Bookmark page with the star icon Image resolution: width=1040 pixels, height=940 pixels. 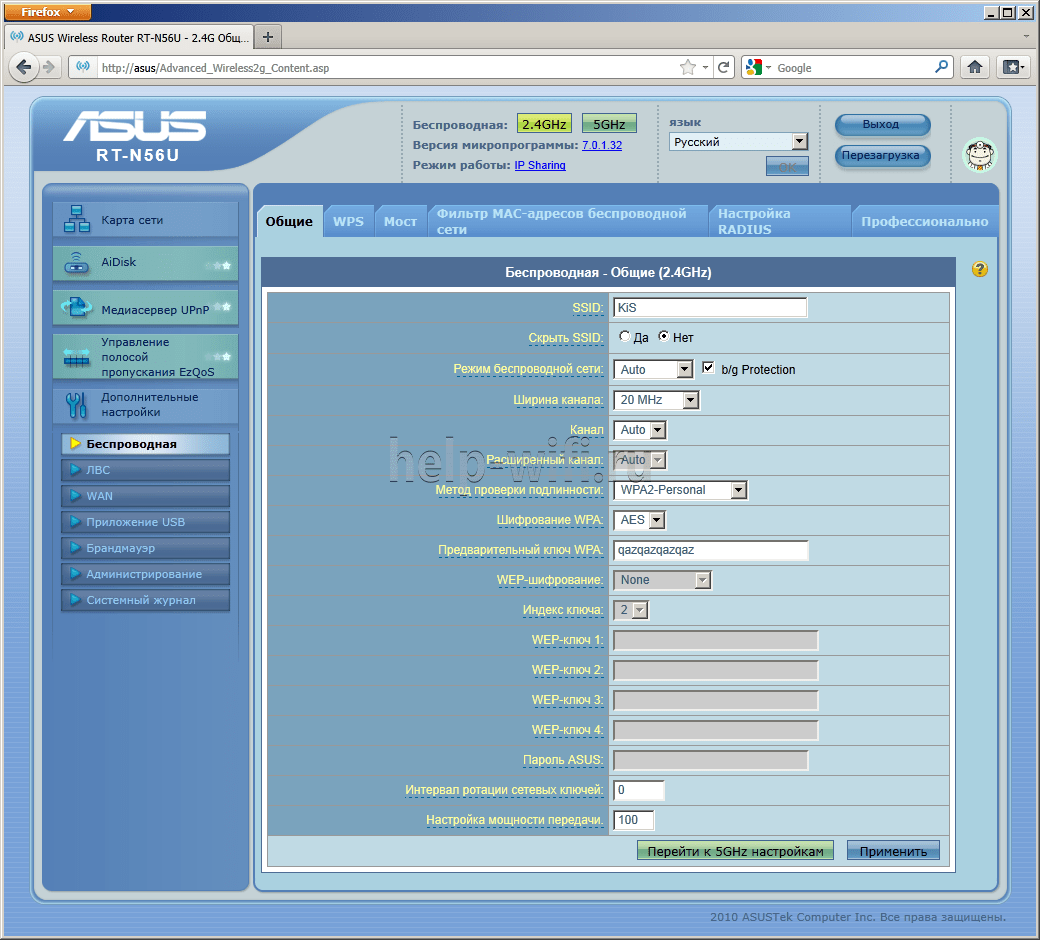(687, 67)
